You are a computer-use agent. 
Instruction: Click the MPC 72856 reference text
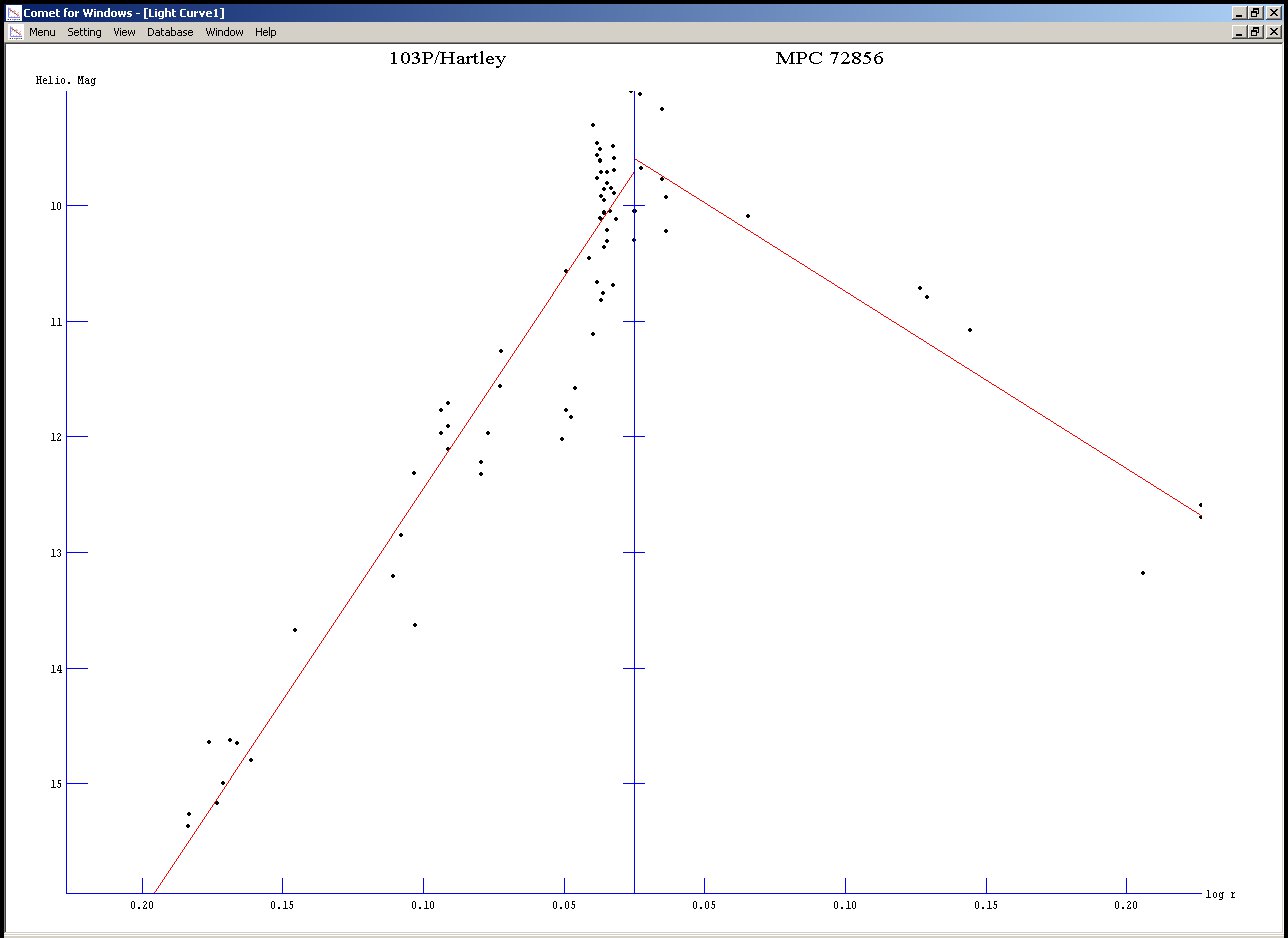pos(829,58)
